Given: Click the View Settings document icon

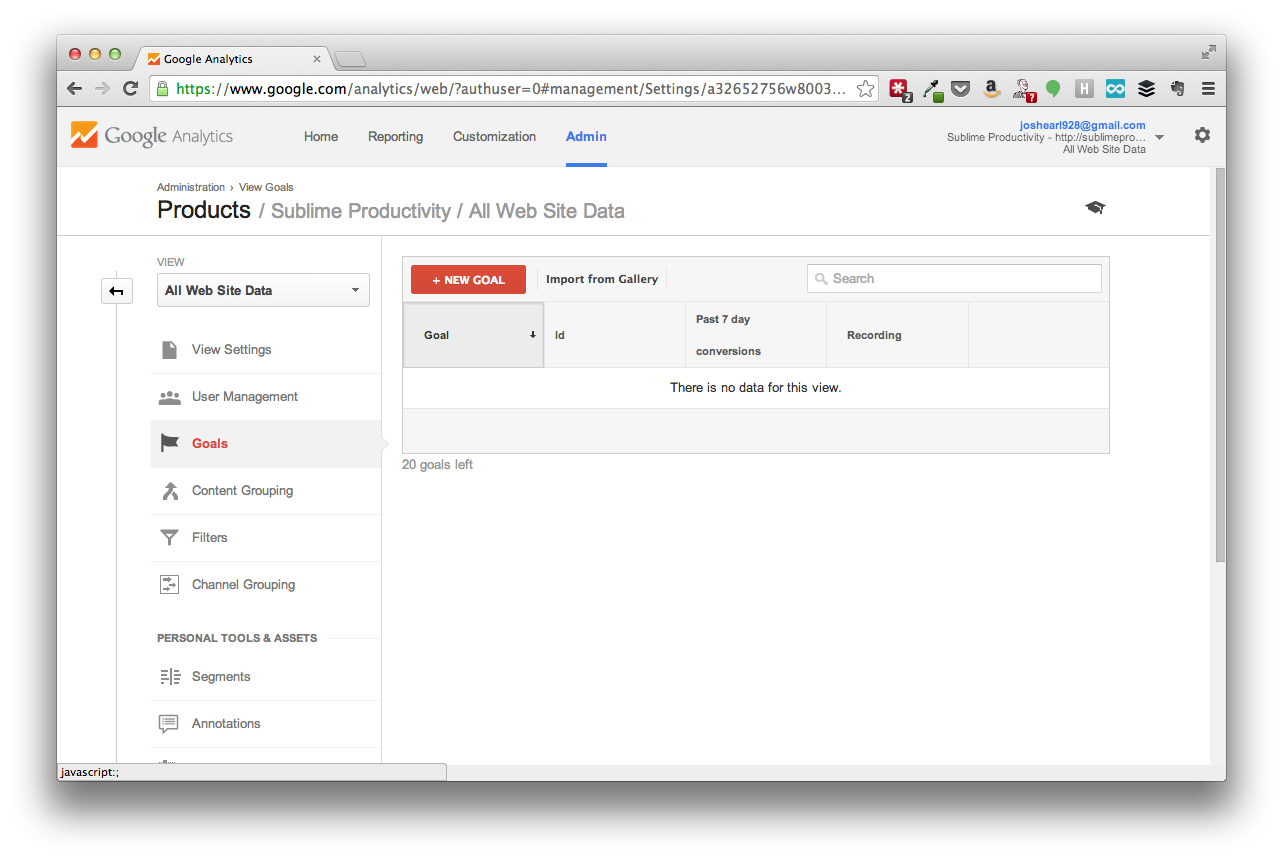Looking at the screenshot, I should 169,350.
